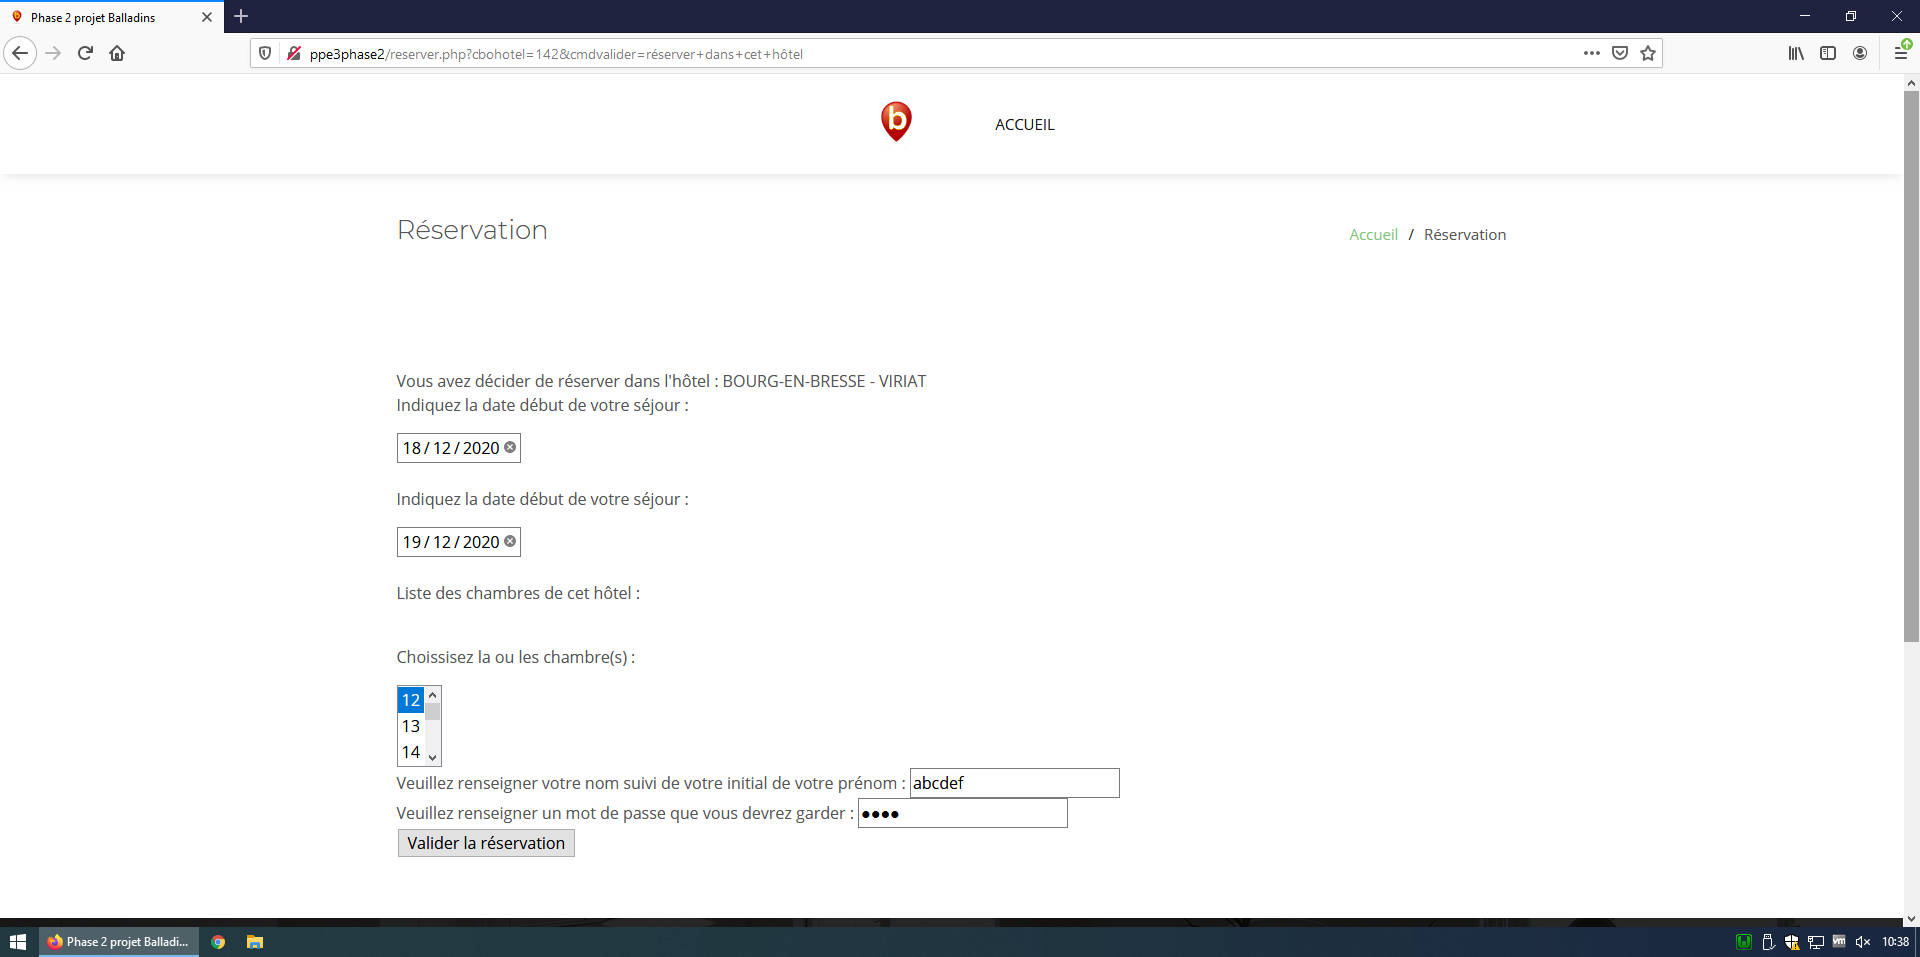
Task: Open the page actions three-dots menu
Action: click(x=1591, y=53)
